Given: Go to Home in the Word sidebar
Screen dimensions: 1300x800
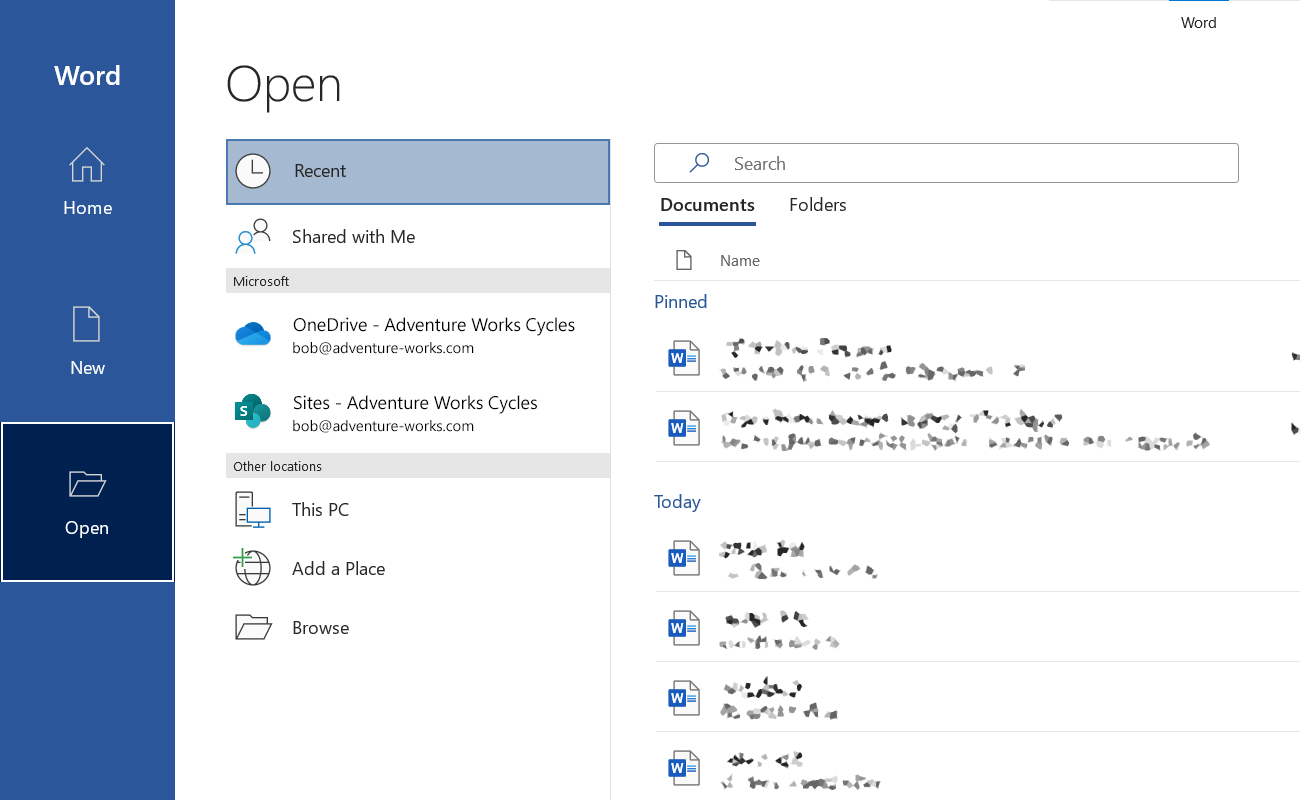Looking at the screenshot, I should tap(87, 182).
